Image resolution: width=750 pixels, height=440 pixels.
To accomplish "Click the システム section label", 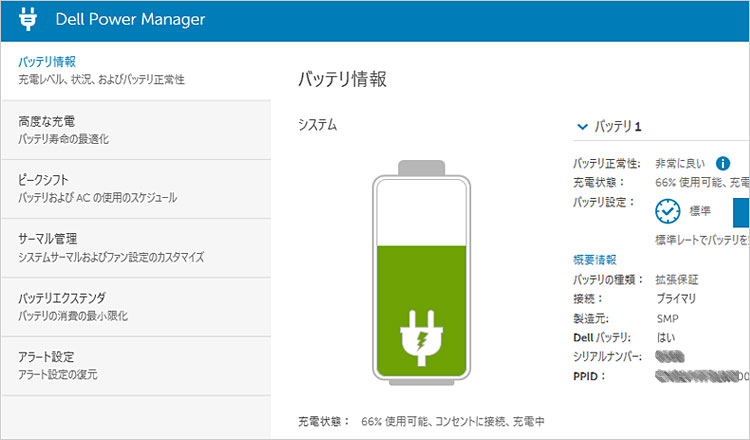I will coord(318,125).
